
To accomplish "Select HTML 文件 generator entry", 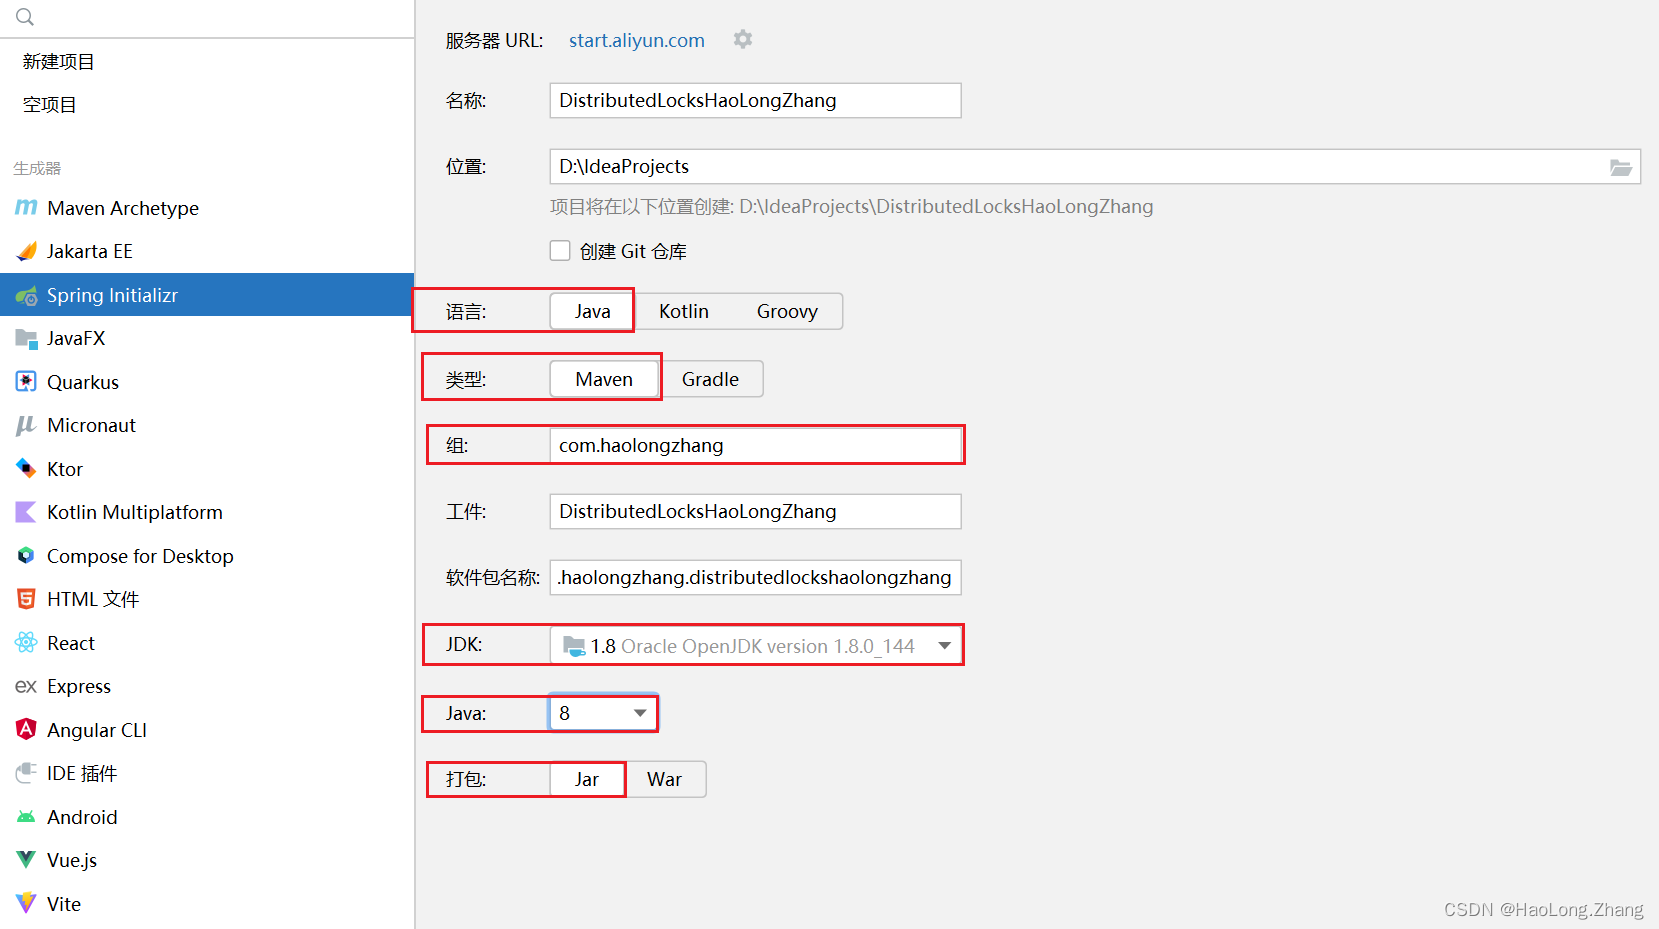I will (207, 599).
